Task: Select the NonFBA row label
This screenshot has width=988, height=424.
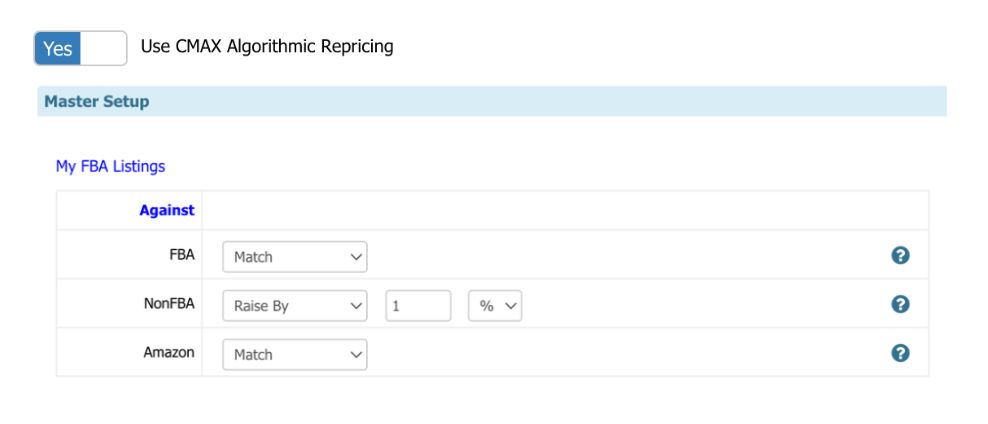Action: pyautogui.click(x=169, y=305)
